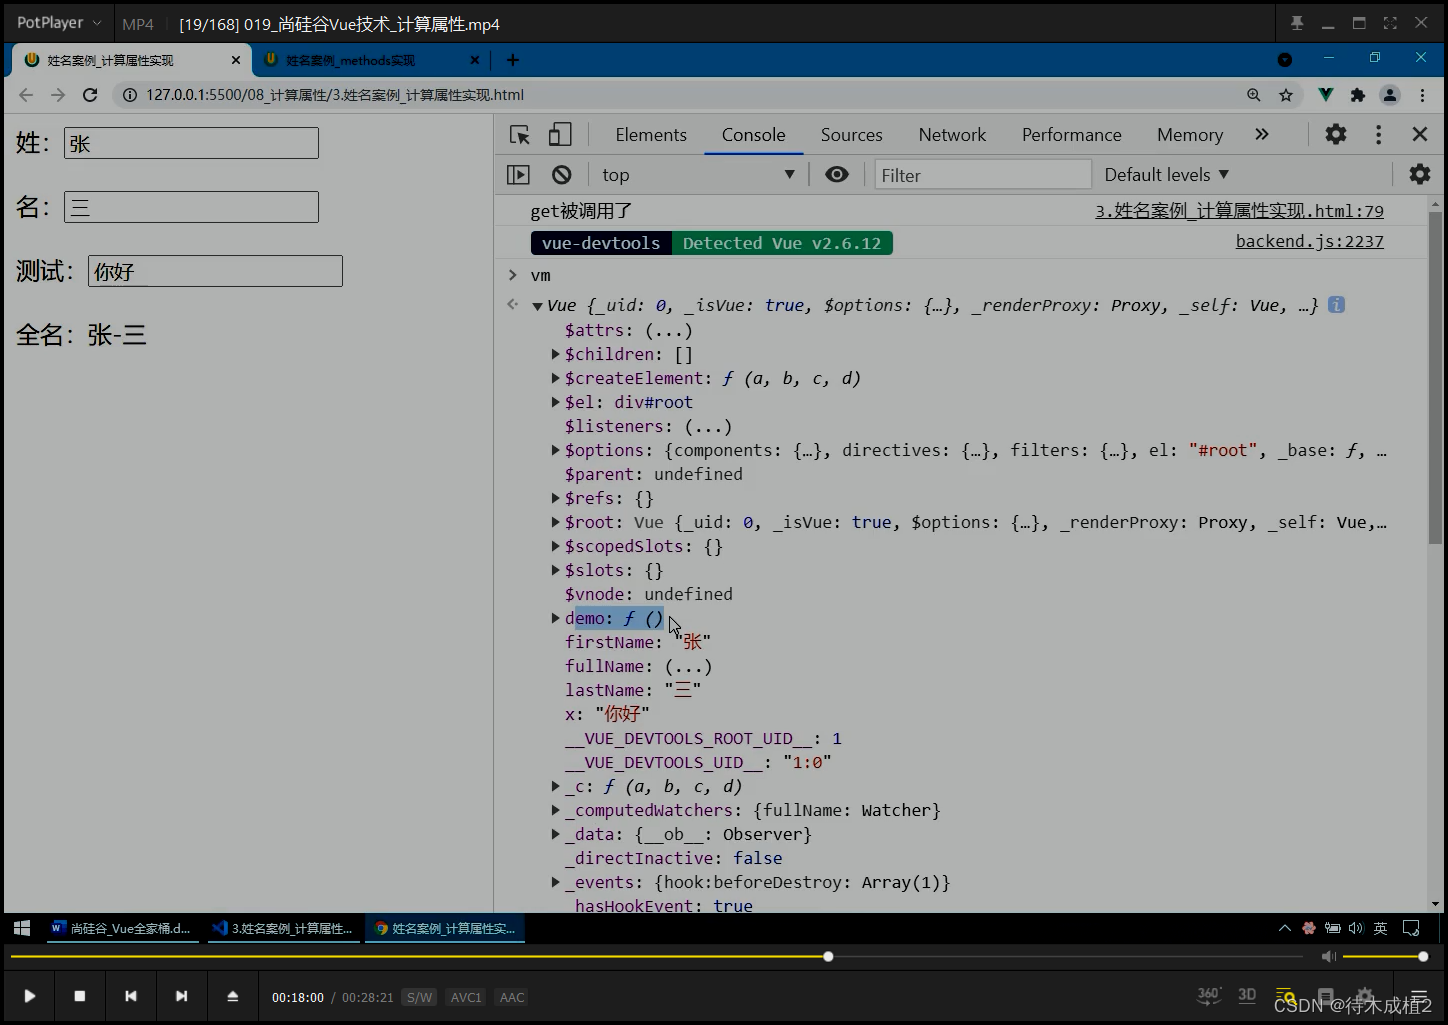Expand the _computedWatchers property

tap(555, 810)
